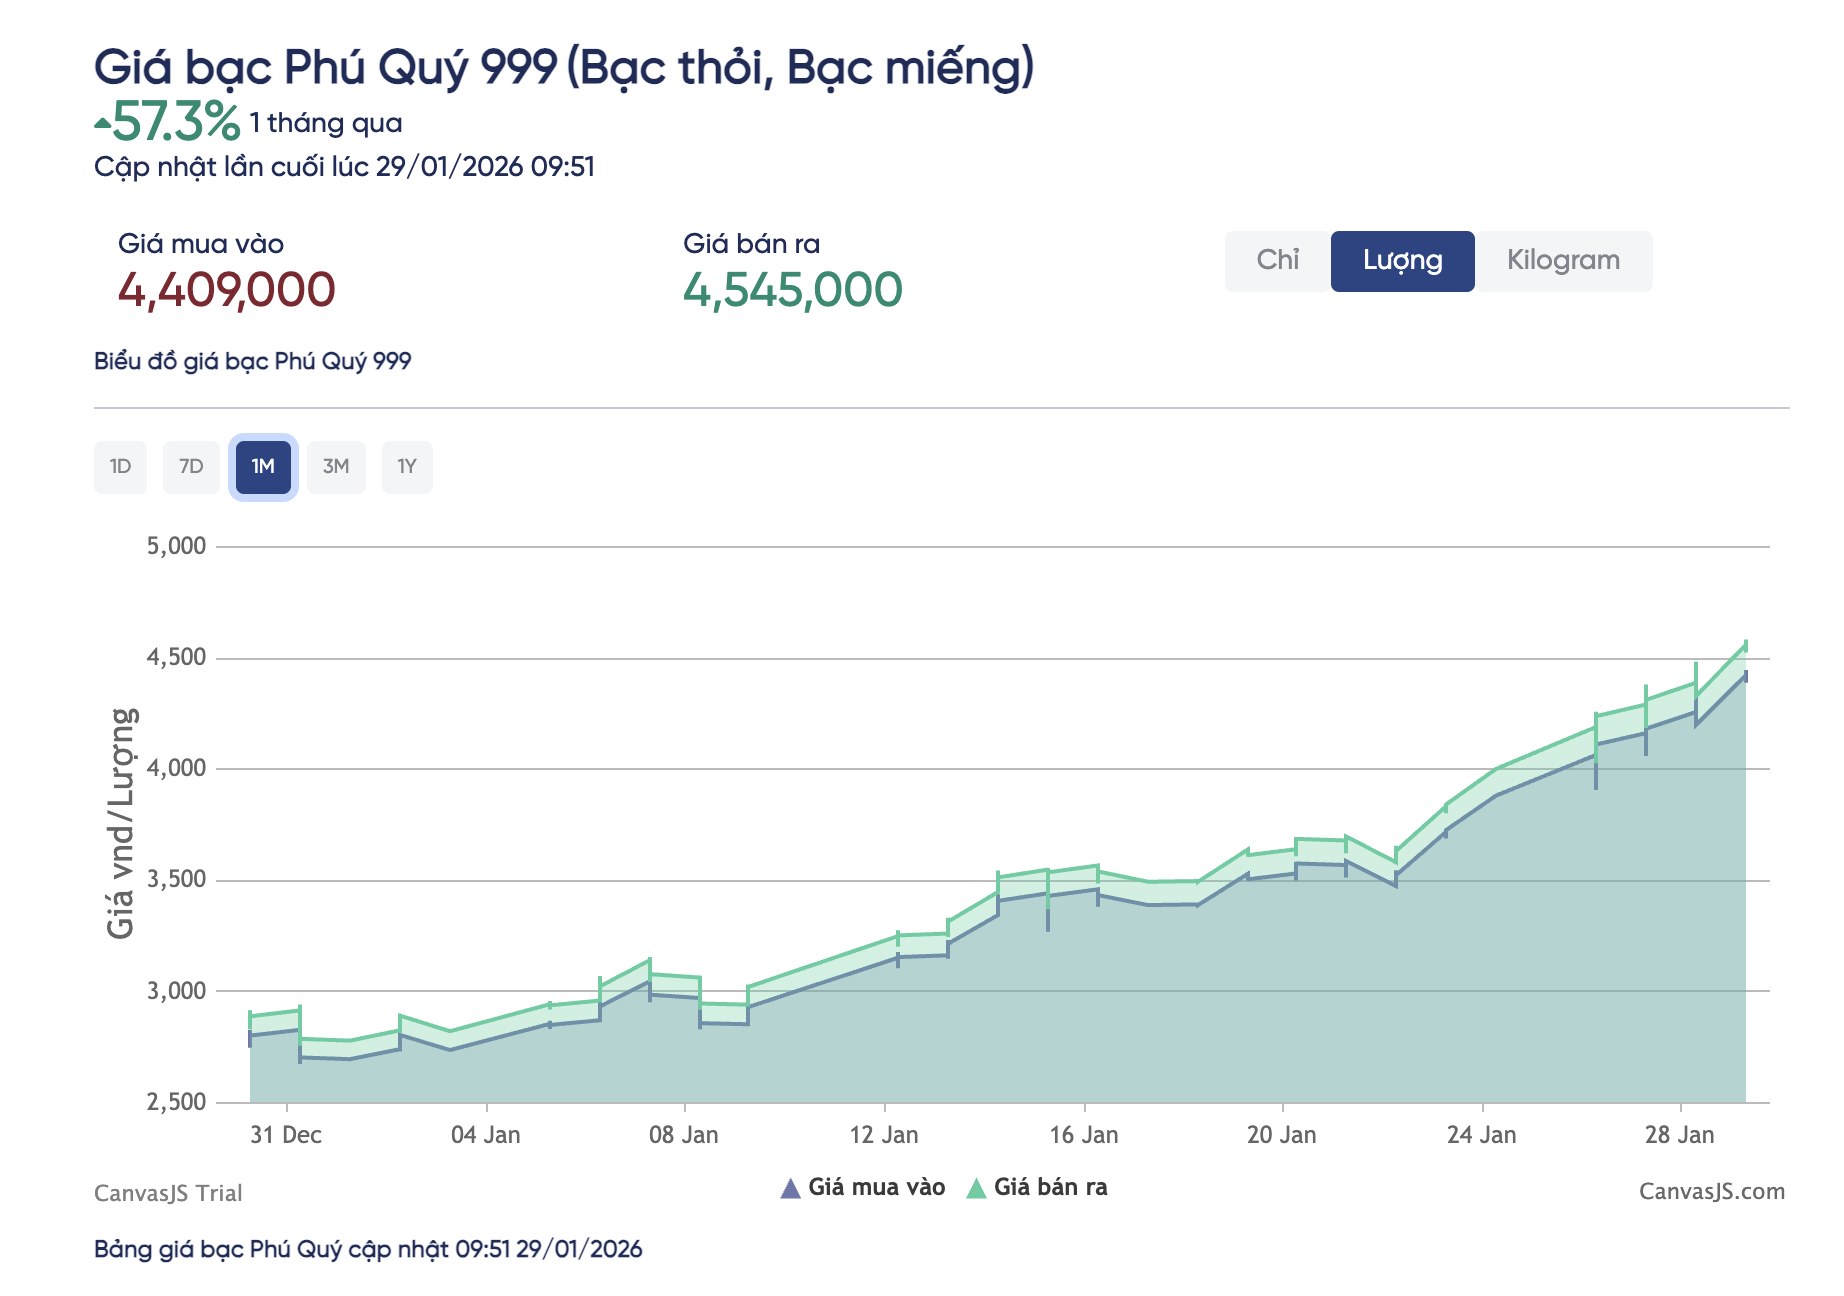Select the Giá mua vào price value 4,409,000
This screenshot has height=1296, width=1844.
click(x=227, y=291)
